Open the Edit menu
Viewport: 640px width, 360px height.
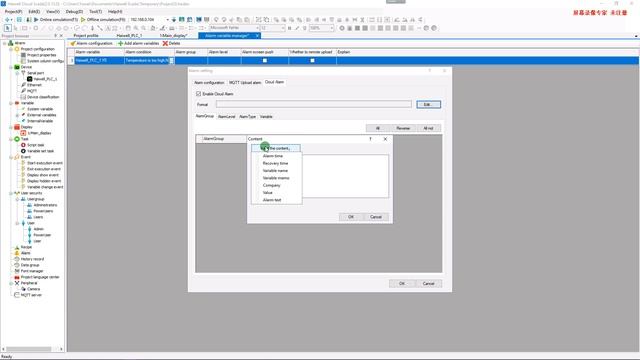point(34,11)
